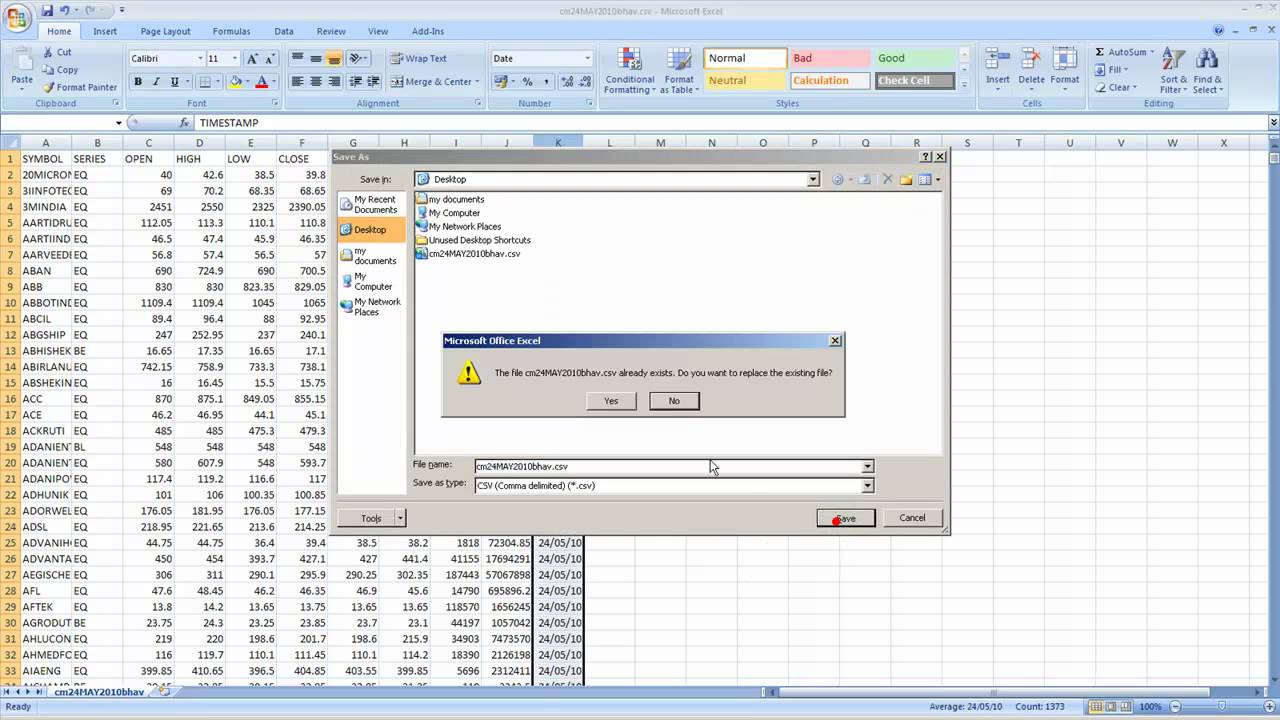Viewport: 1280px width, 720px height.
Task: Toggle Wrap Text
Action: click(x=419, y=59)
